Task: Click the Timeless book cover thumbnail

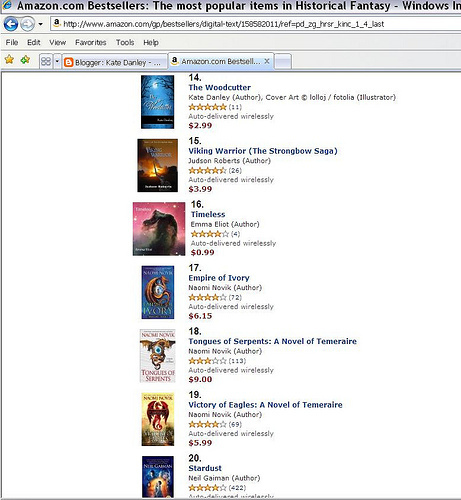Action: pos(159,229)
